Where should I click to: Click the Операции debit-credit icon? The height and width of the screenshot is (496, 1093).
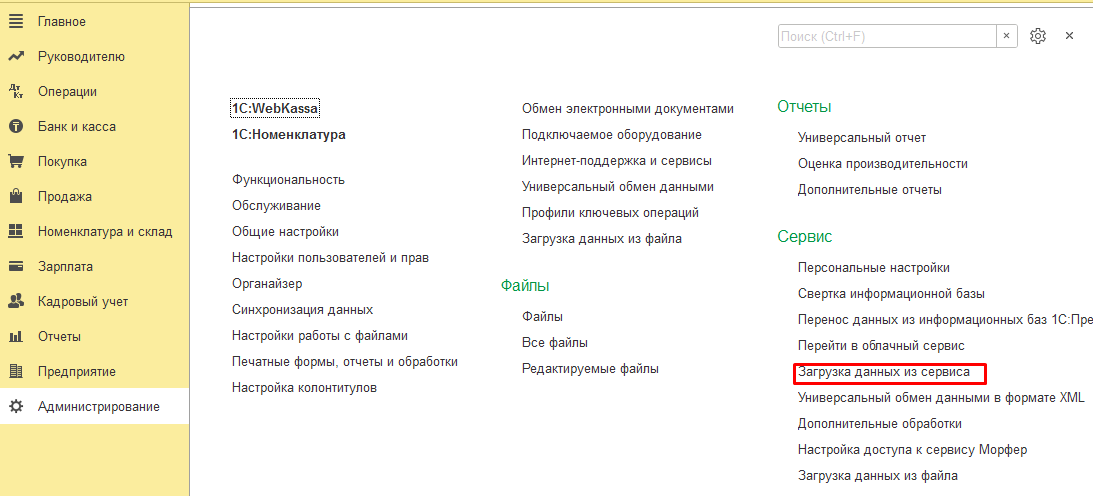click(16, 91)
